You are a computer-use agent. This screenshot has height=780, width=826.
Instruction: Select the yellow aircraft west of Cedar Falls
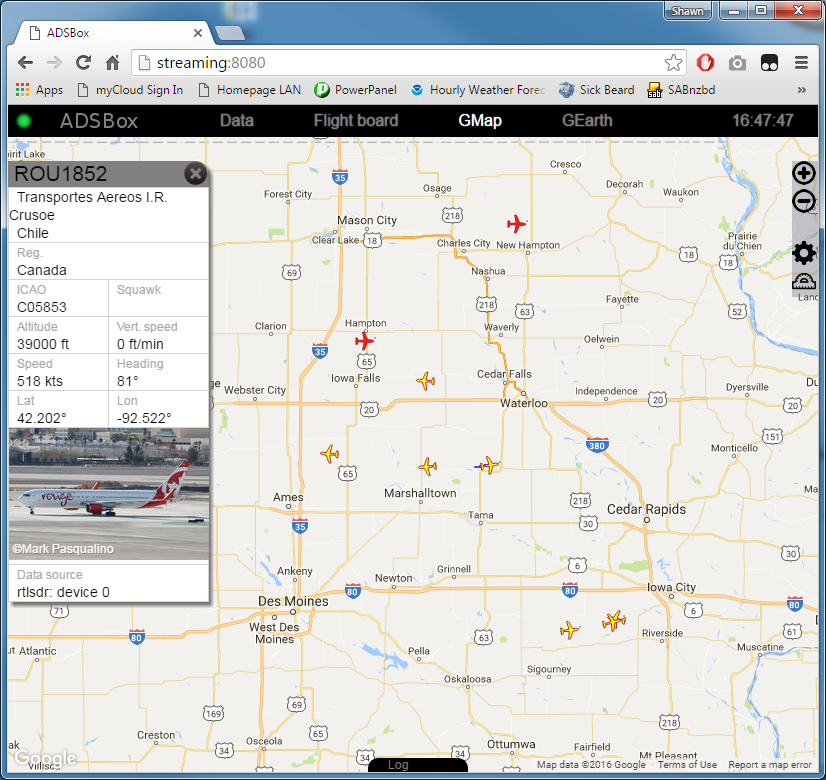[x=426, y=380]
